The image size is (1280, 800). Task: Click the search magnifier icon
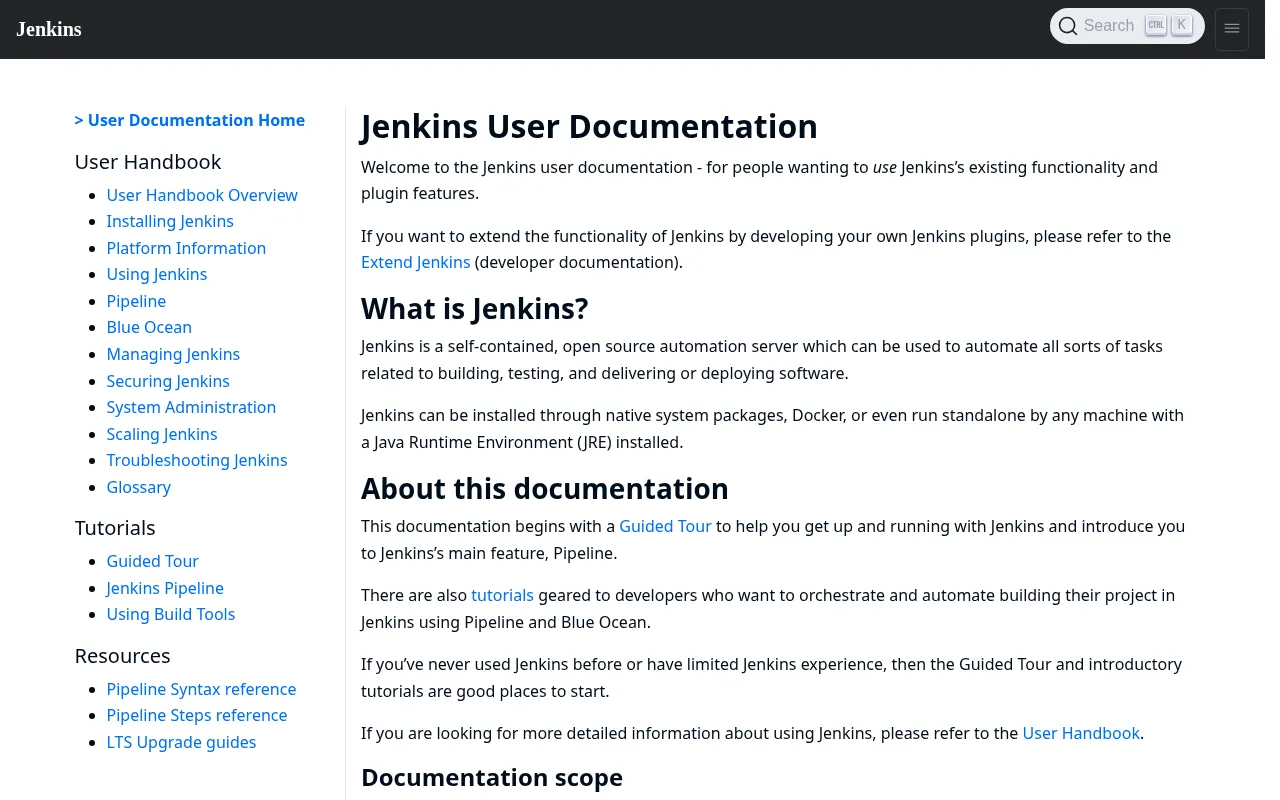coord(1068,26)
